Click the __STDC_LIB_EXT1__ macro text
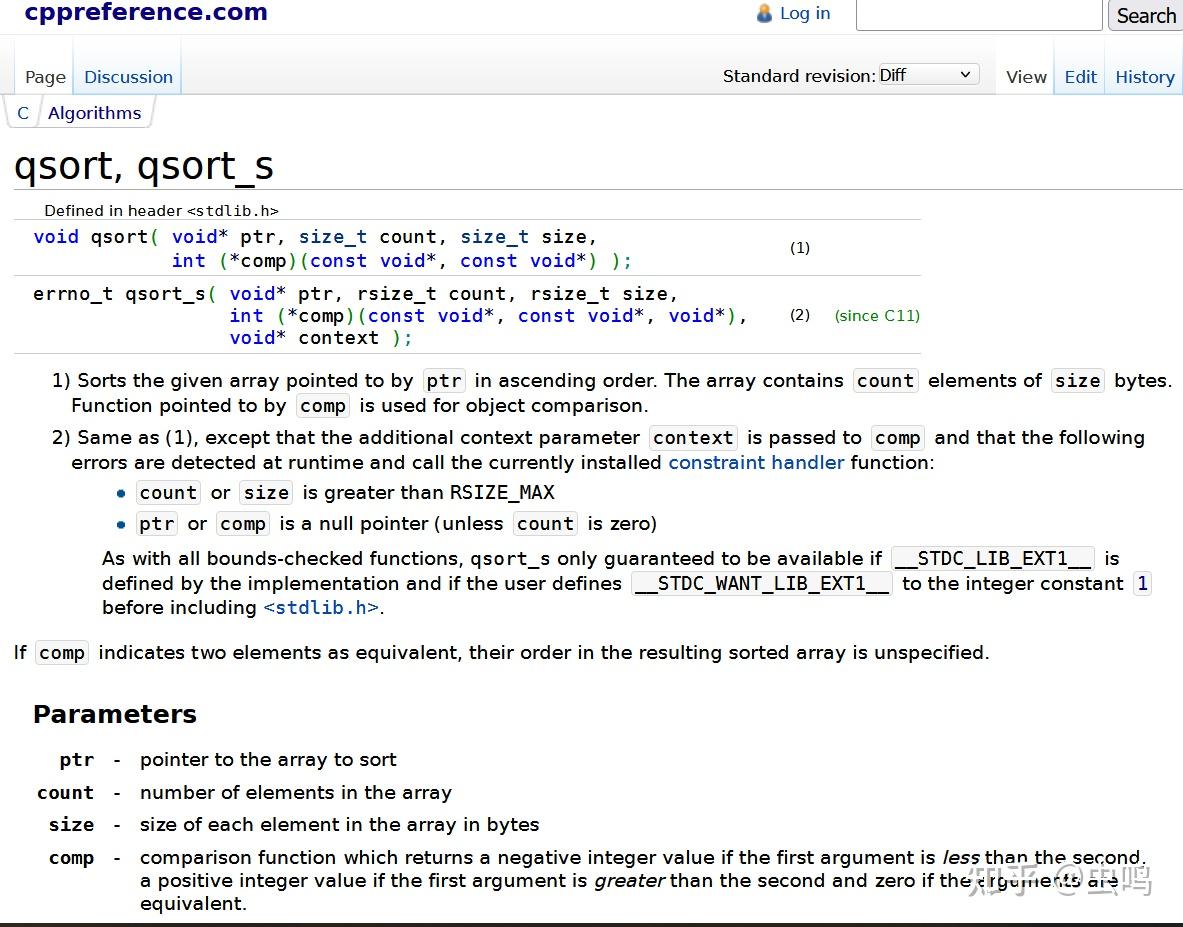The image size is (1183, 927). [x=992, y=558]
